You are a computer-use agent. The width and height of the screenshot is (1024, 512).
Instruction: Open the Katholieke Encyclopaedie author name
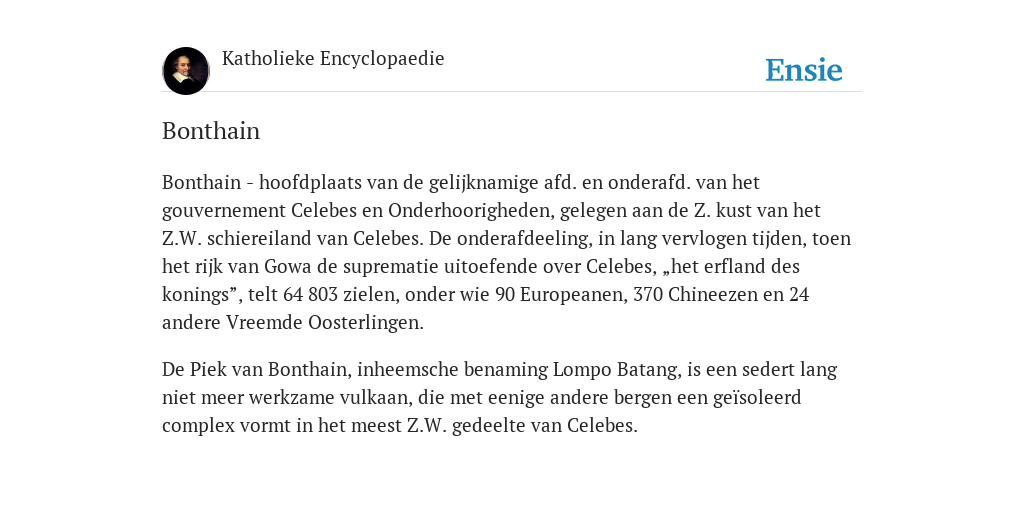pos(333,59)
